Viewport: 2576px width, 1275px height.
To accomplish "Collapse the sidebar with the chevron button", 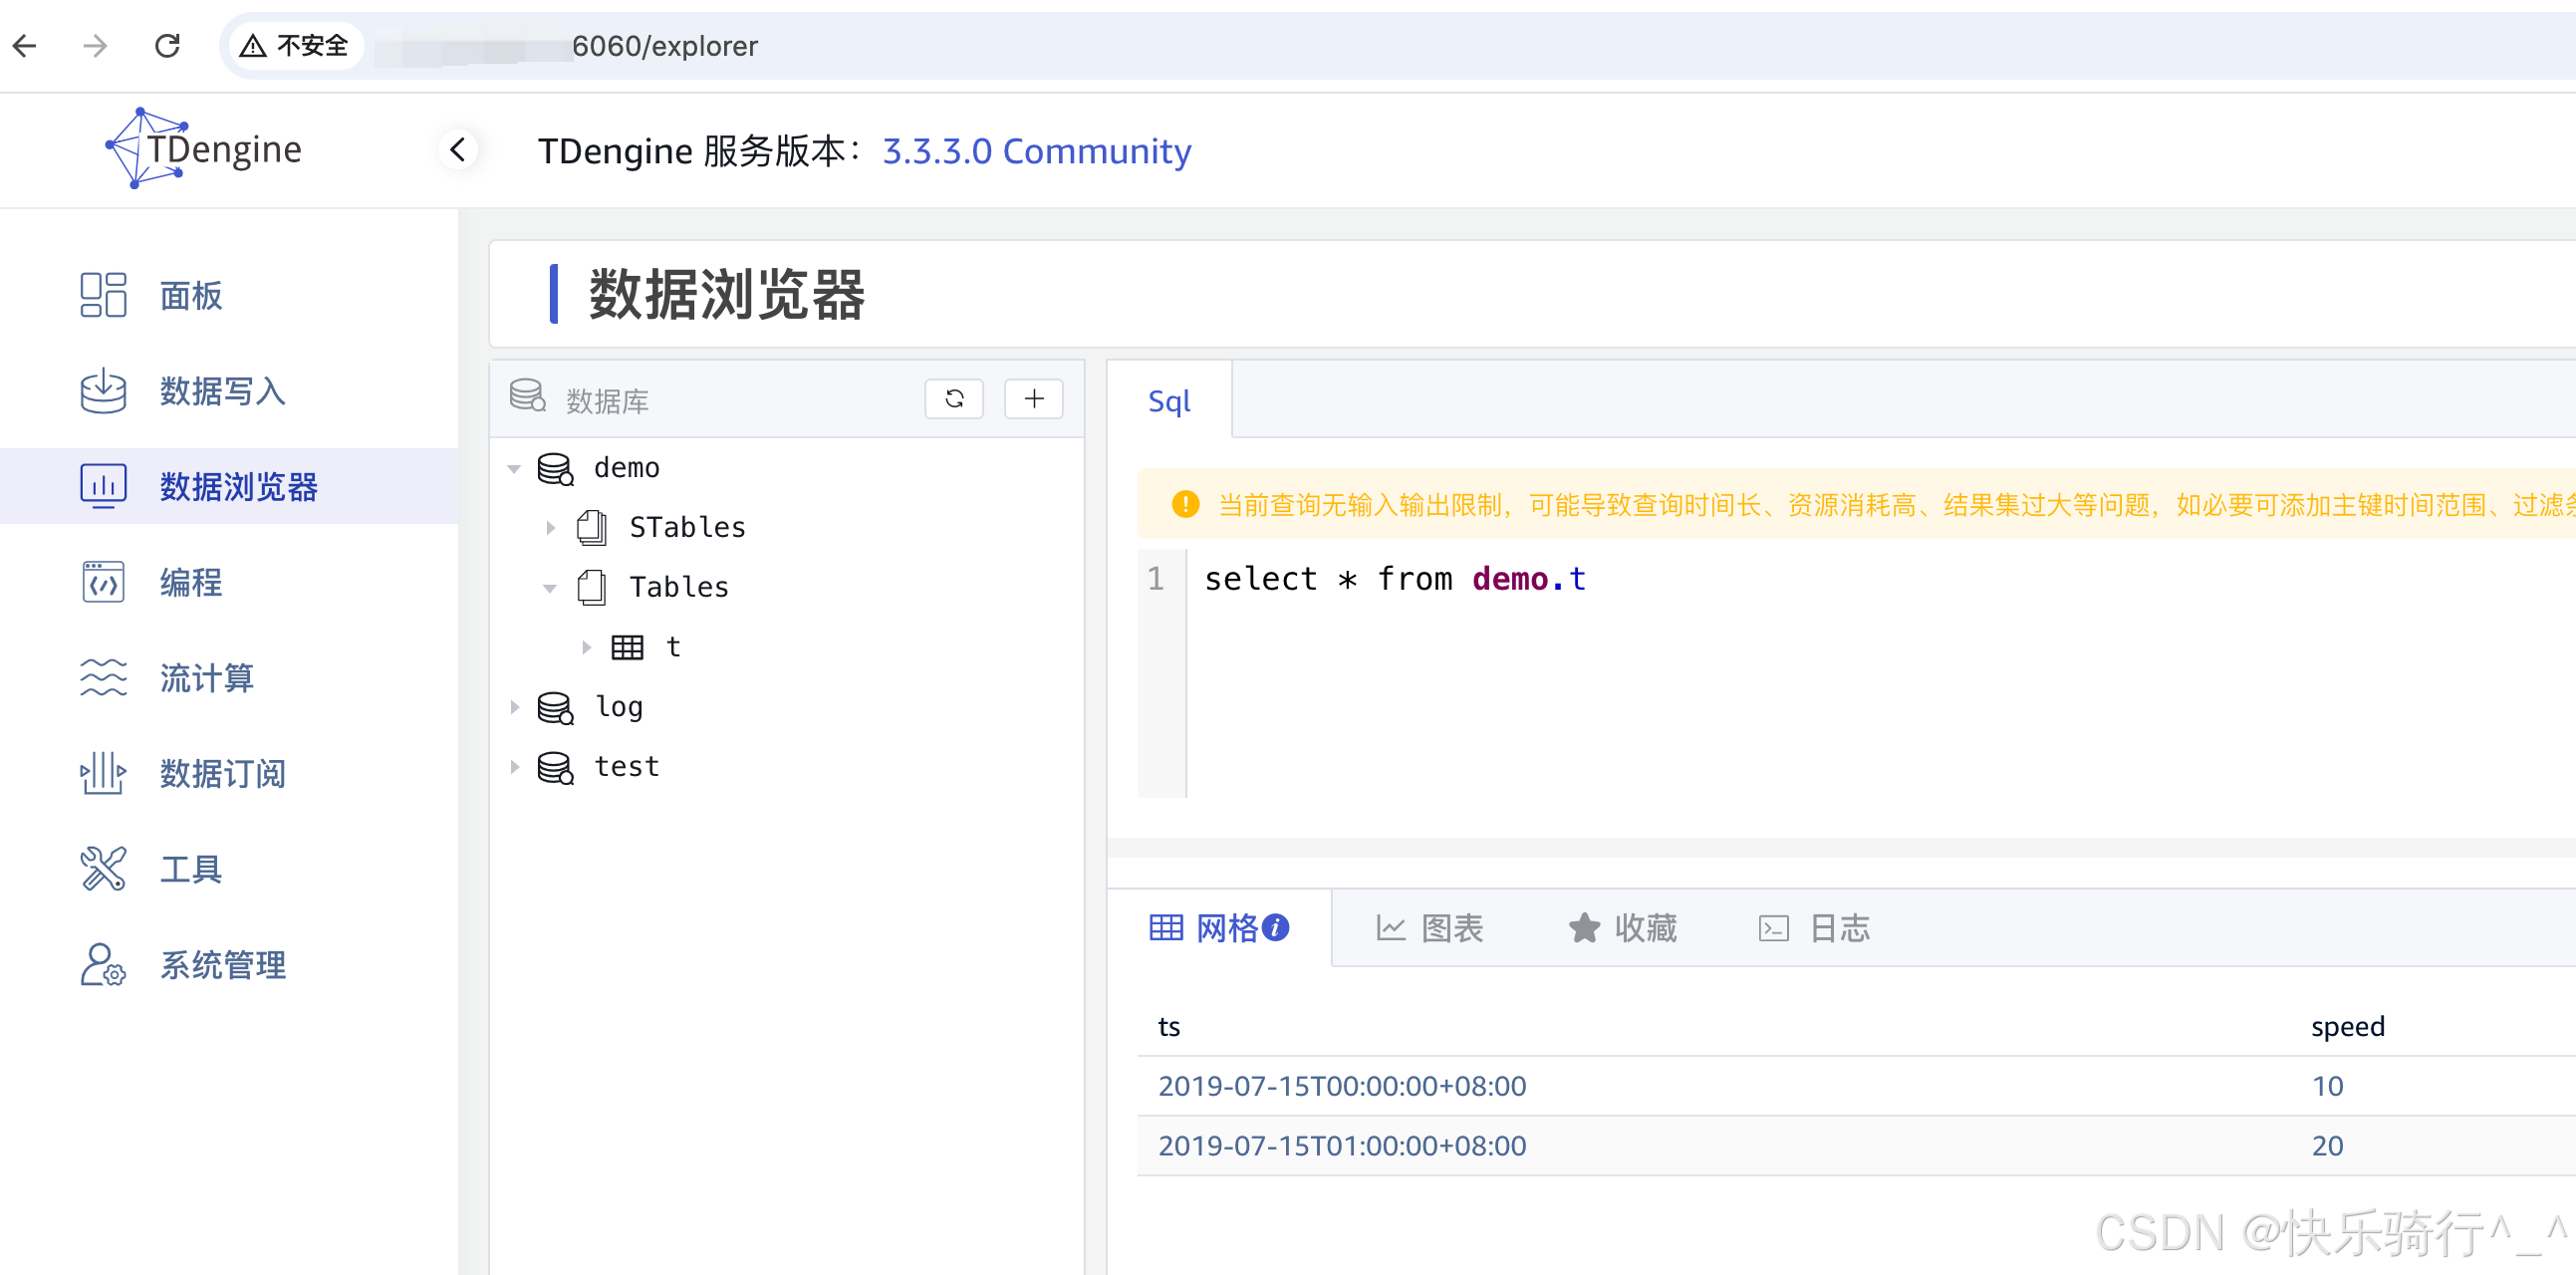I will click(458, 150).
